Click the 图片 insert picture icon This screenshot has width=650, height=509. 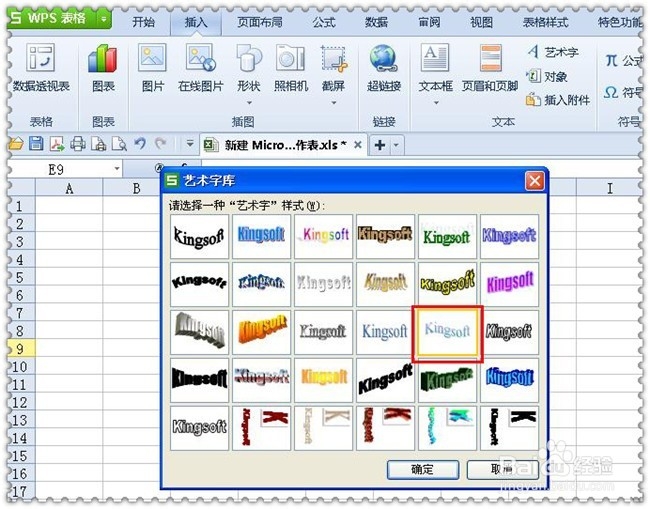click(x=153, y=58)
